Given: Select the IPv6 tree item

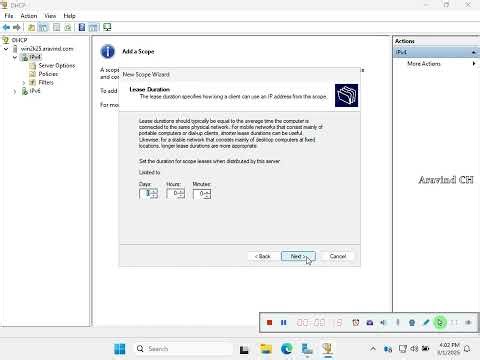Looking at the screenshot, I should (x=35, y=91).
